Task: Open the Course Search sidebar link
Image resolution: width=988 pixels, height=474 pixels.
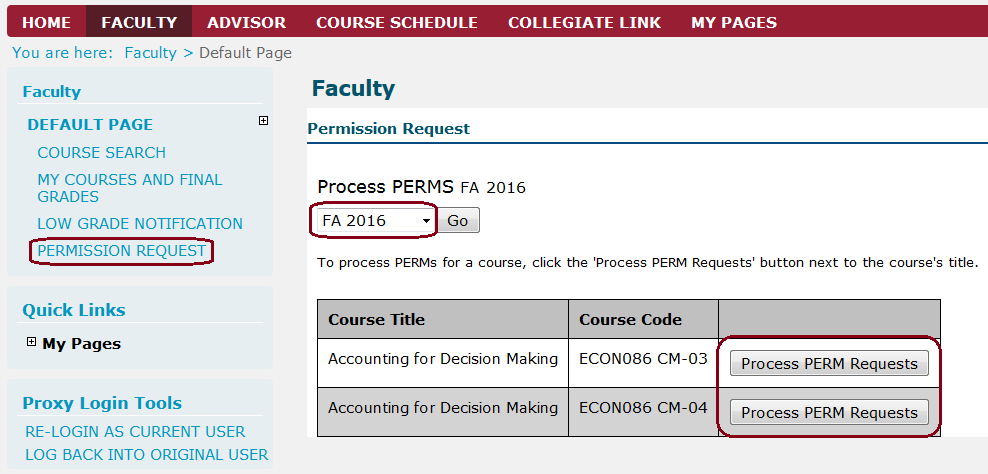Action: tap(102, 153)
